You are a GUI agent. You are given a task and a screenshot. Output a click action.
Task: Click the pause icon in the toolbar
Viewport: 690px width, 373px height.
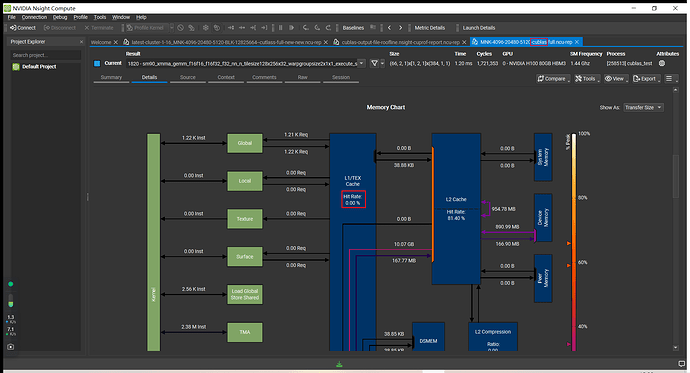280,28
